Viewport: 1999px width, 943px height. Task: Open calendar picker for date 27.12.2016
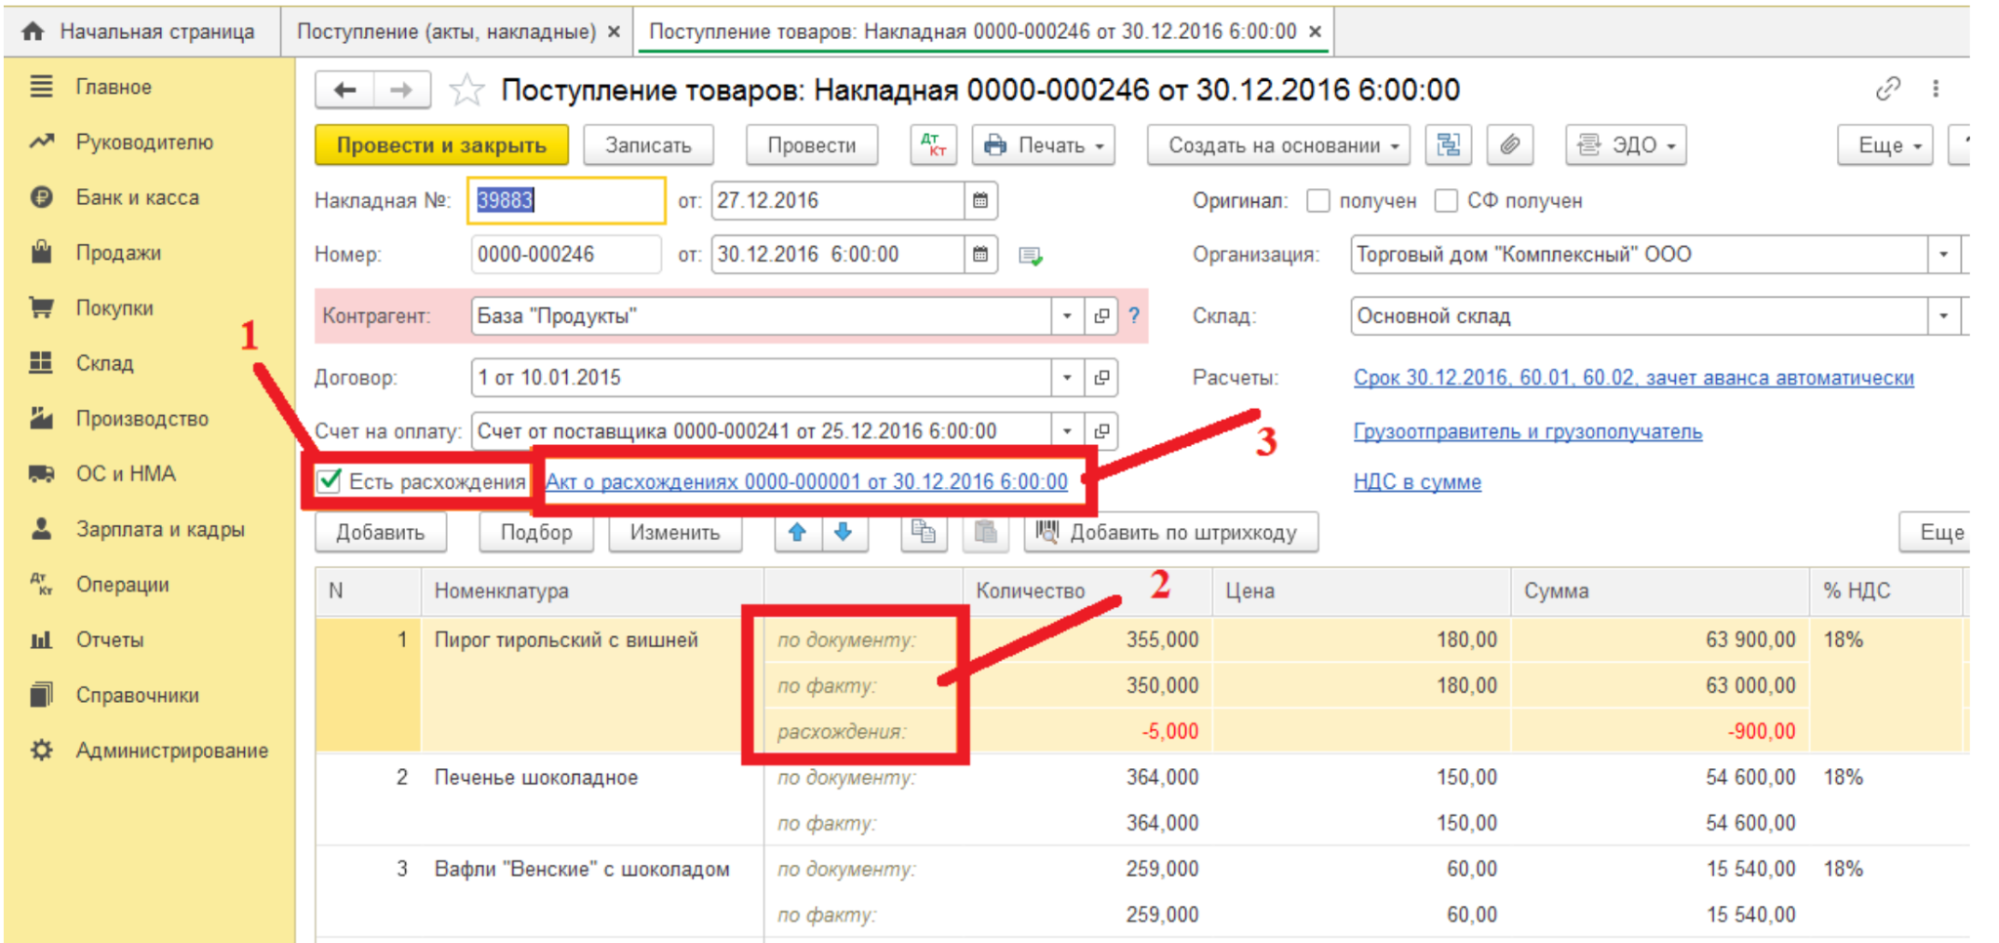point(980,201)
